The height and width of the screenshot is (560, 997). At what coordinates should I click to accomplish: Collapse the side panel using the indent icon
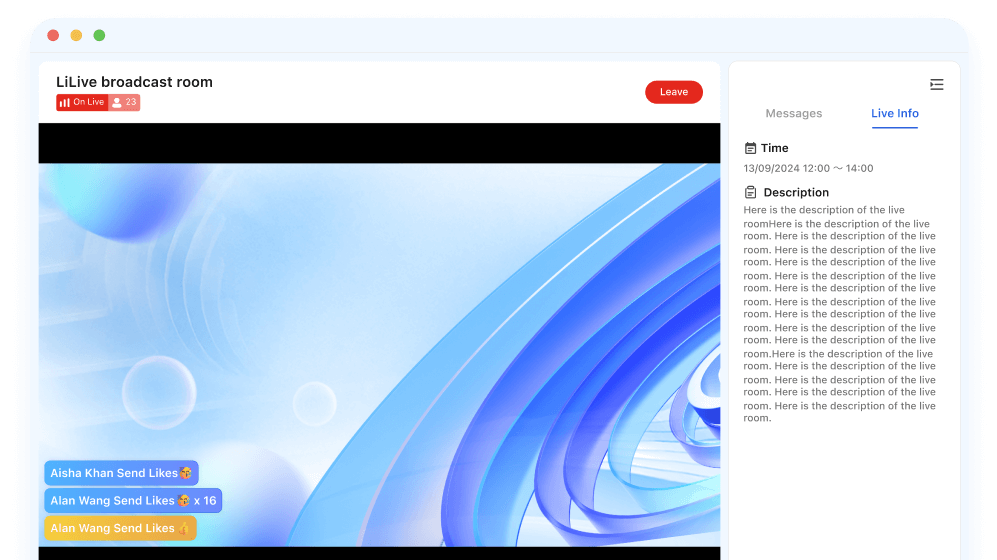pyautogui.click(x=936, y=85)
